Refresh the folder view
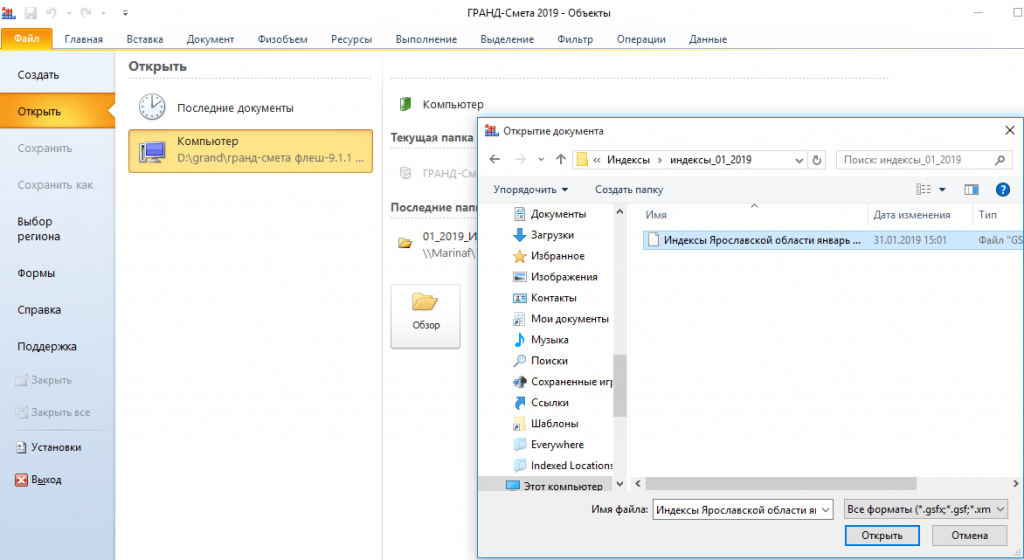 816,160
